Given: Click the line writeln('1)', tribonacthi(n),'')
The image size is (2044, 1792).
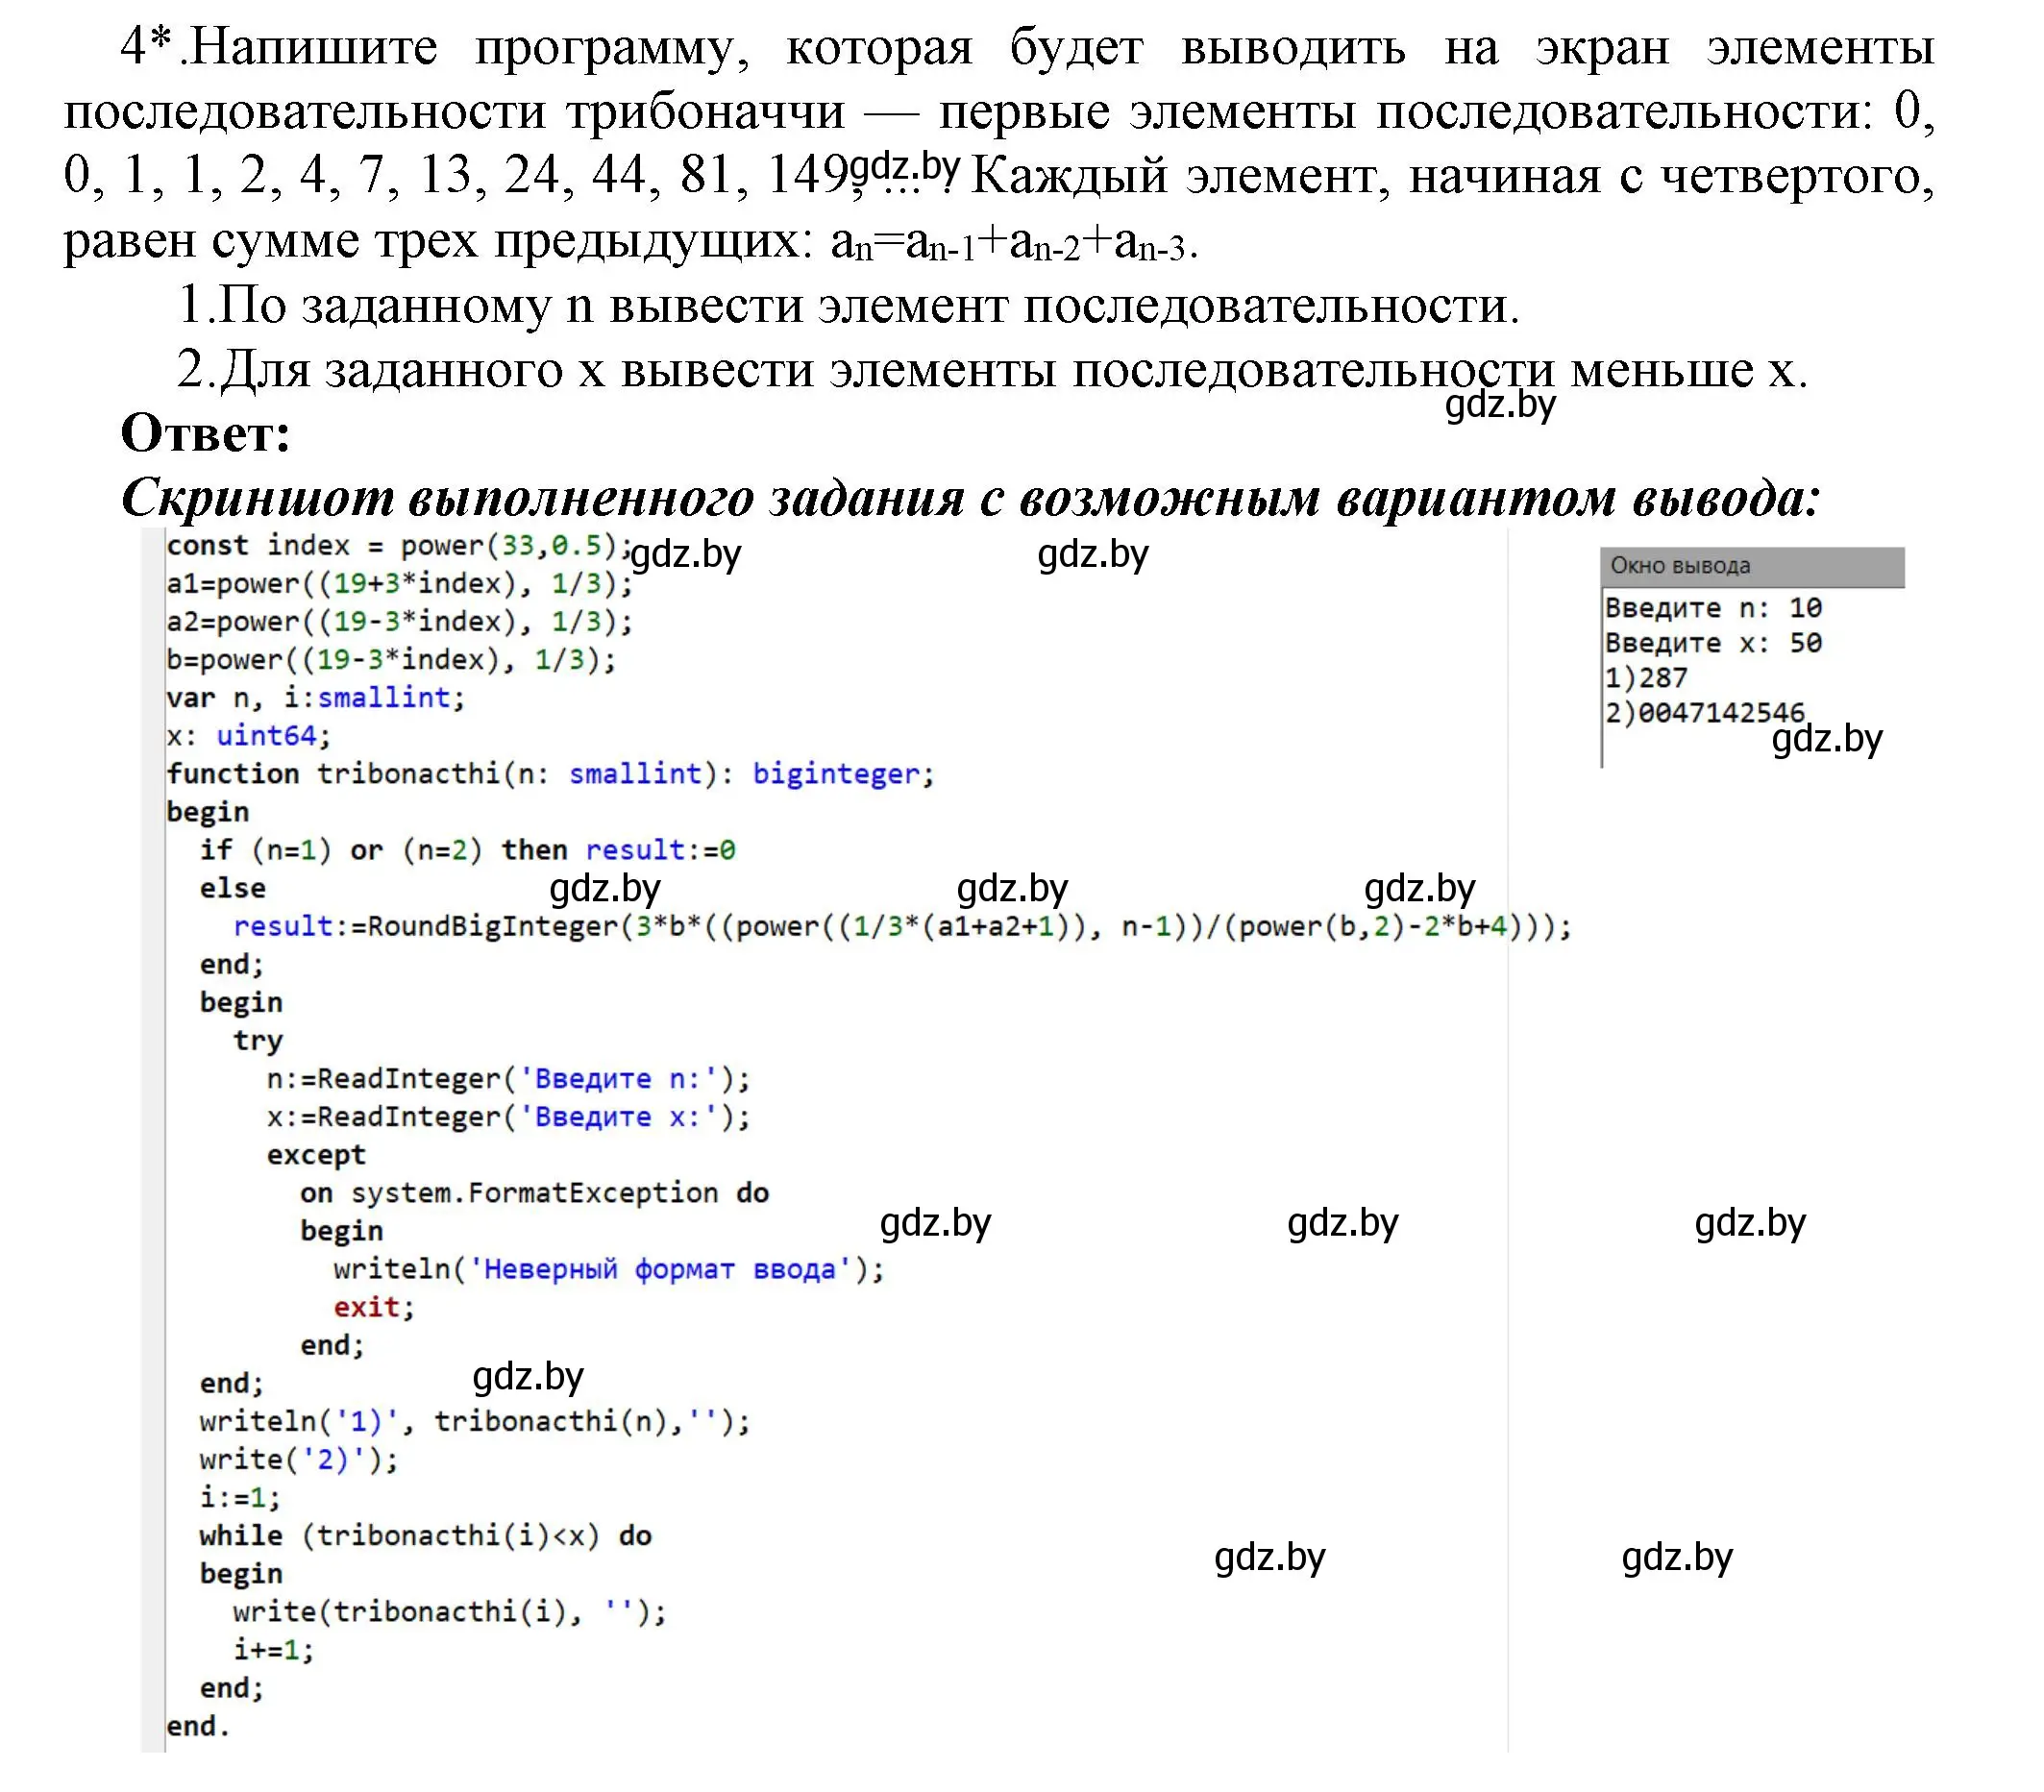Looking at the screenshot, I should (475, 1422).
